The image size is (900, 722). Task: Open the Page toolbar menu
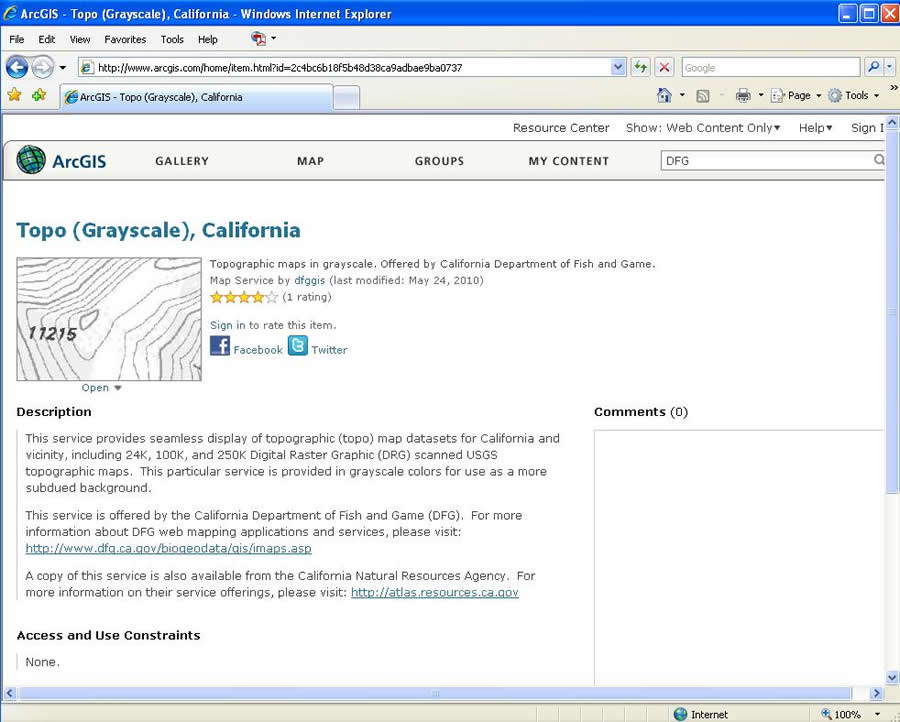click(796, 95)
